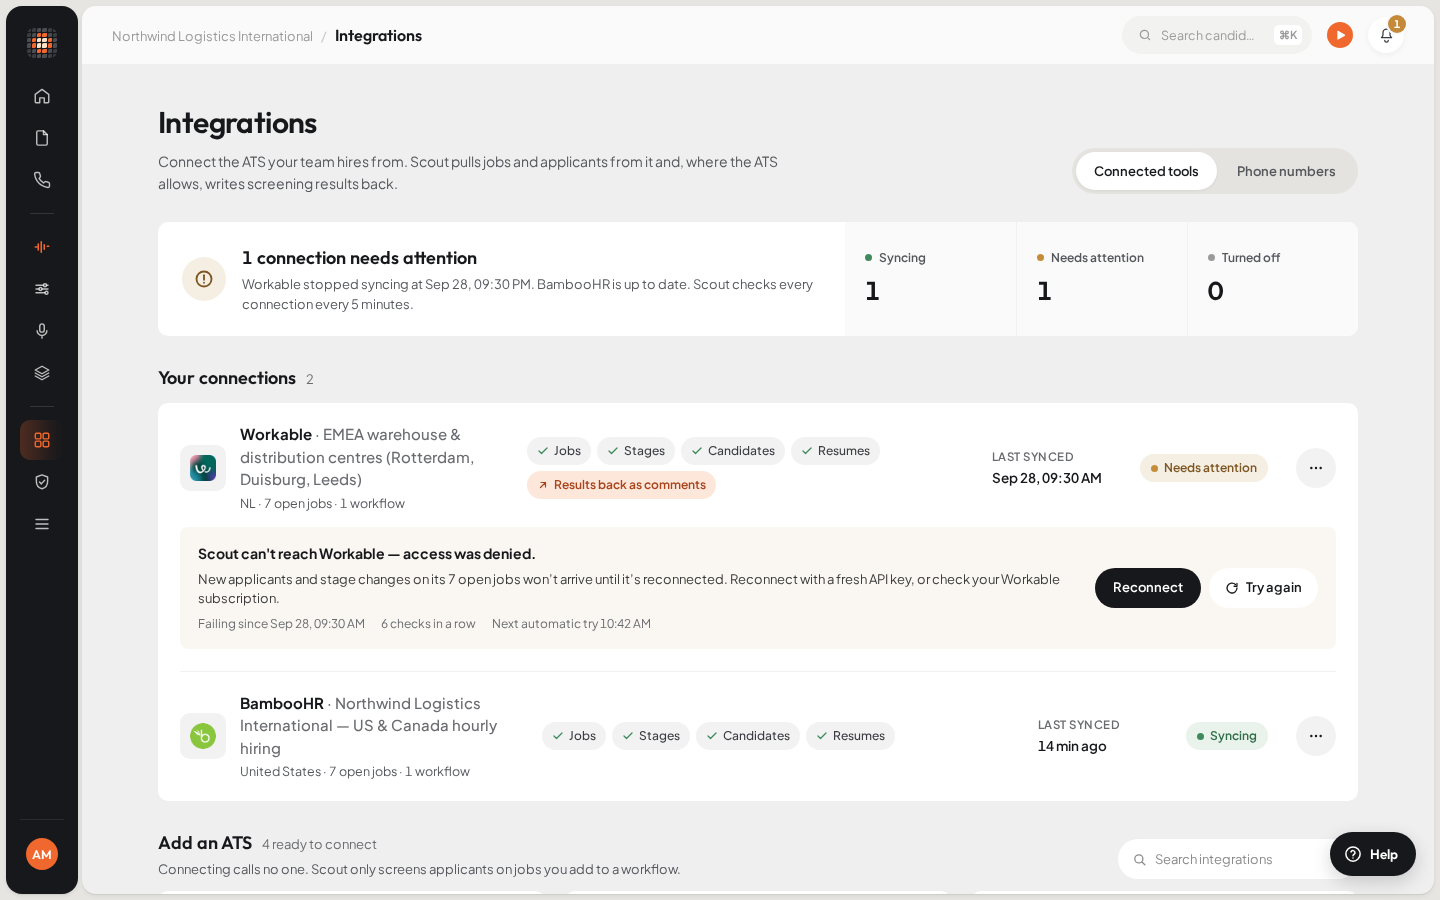Click the Turned off count card

(x=1273, y=279)
